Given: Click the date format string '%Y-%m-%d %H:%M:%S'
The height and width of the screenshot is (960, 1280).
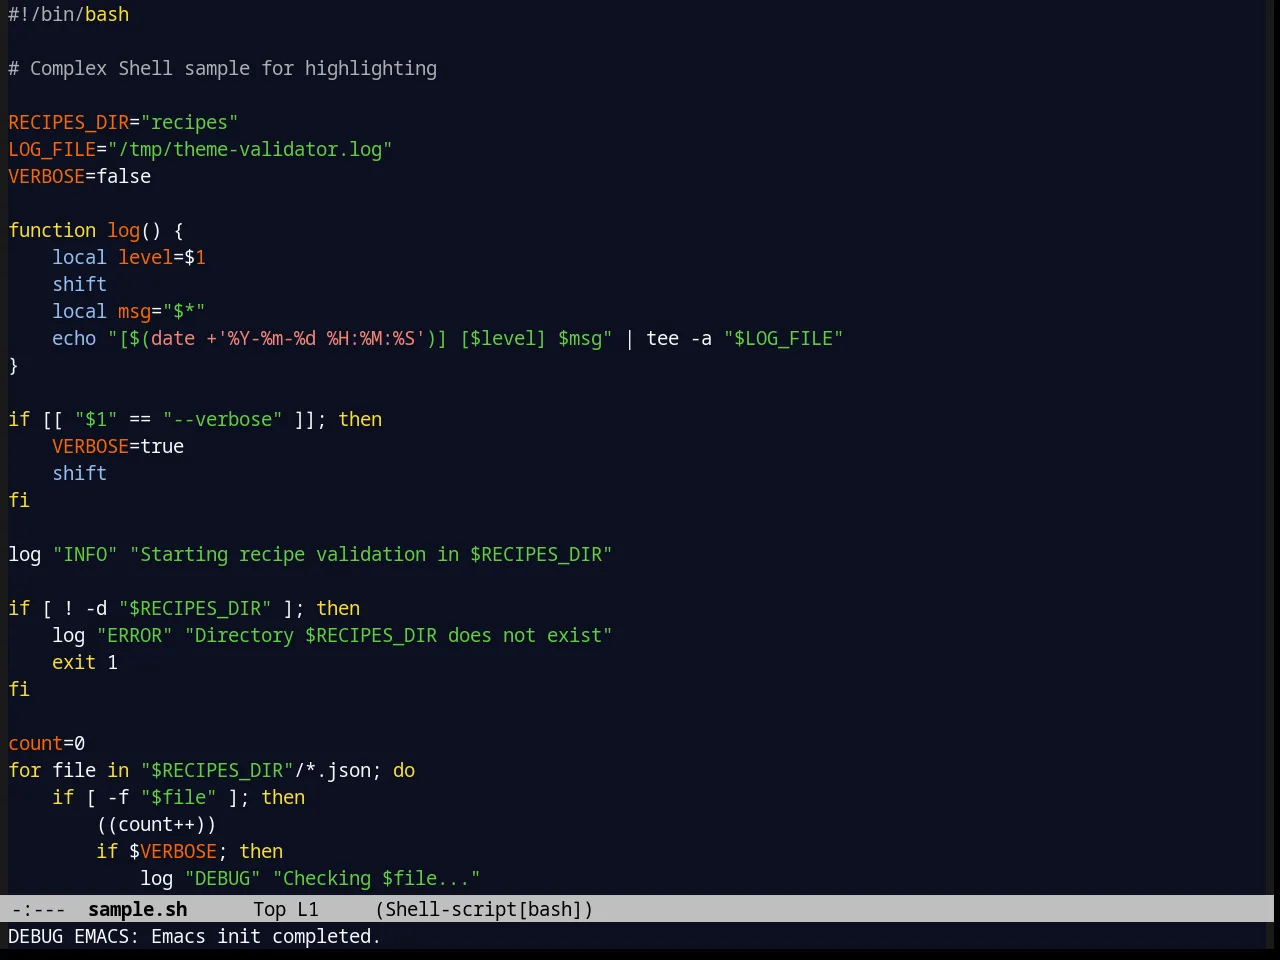Looking at the screenshot, I should coord(321,338).
